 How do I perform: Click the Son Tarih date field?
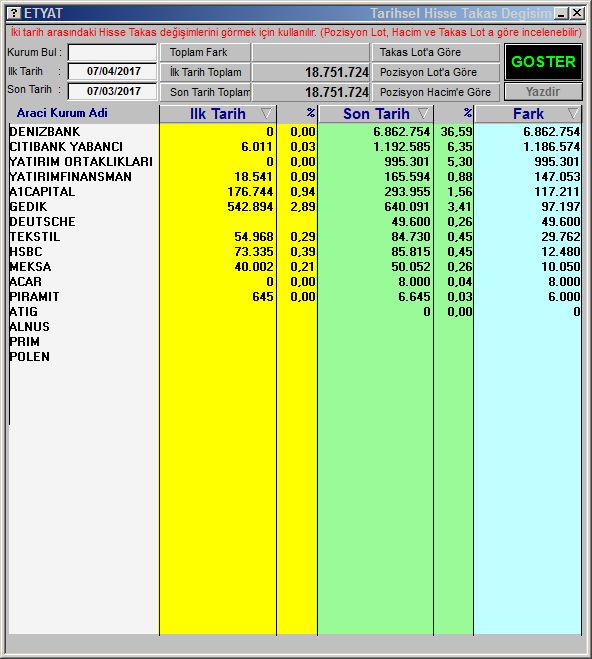(112, 91)
